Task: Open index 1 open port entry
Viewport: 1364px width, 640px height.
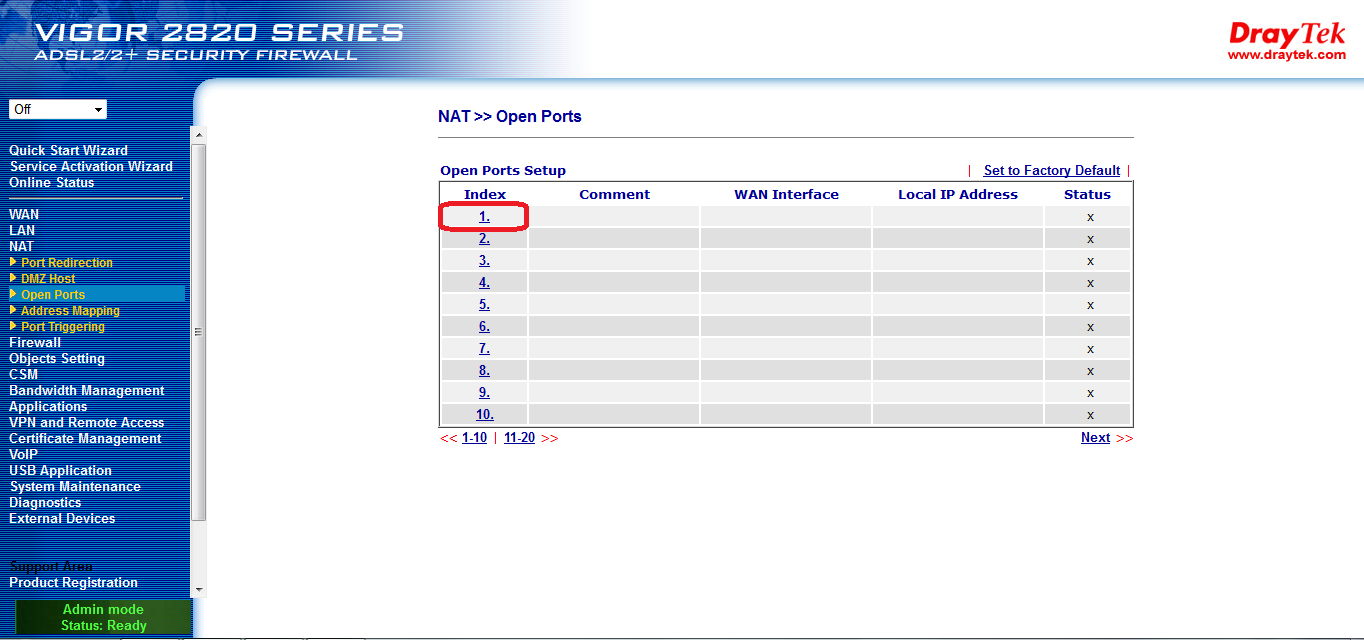Action: click(x=484, y=216)
